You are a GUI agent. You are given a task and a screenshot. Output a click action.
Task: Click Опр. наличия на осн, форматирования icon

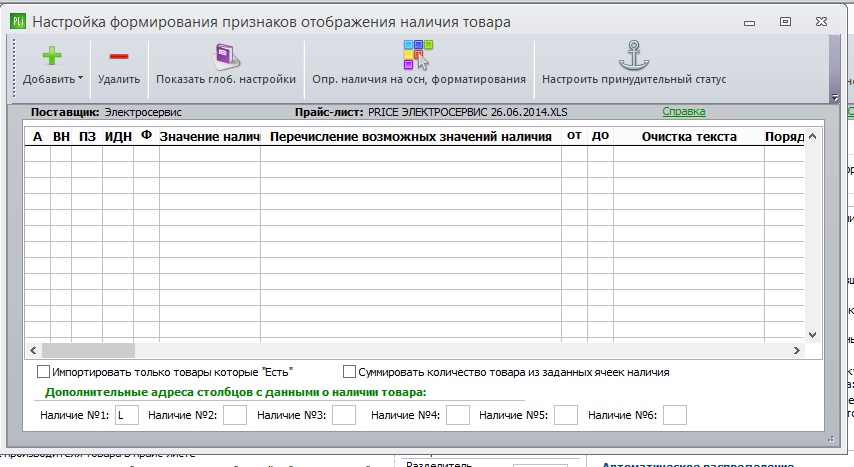[418, 54]
